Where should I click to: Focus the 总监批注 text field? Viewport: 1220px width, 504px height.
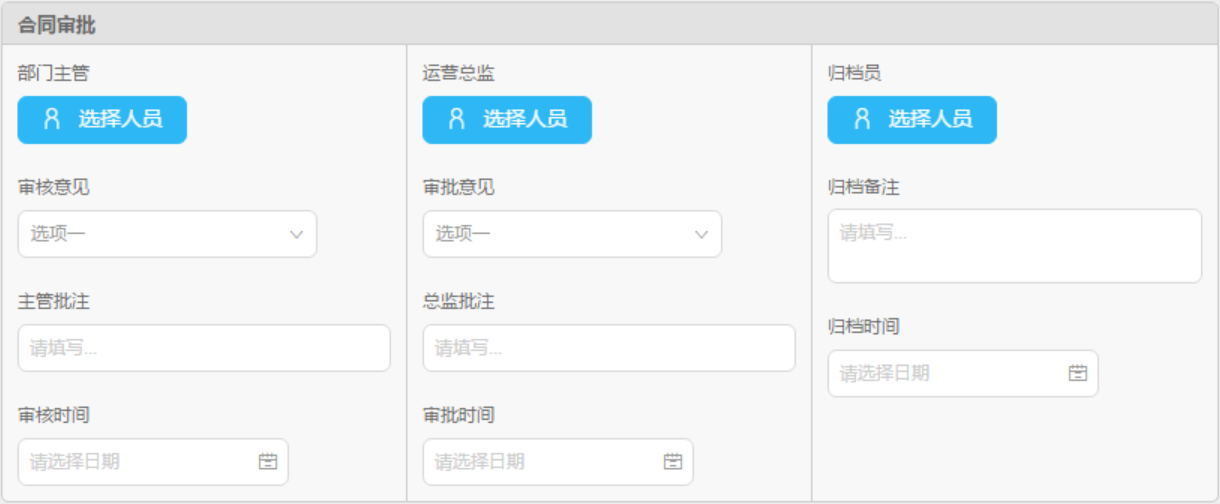point(609,348)
